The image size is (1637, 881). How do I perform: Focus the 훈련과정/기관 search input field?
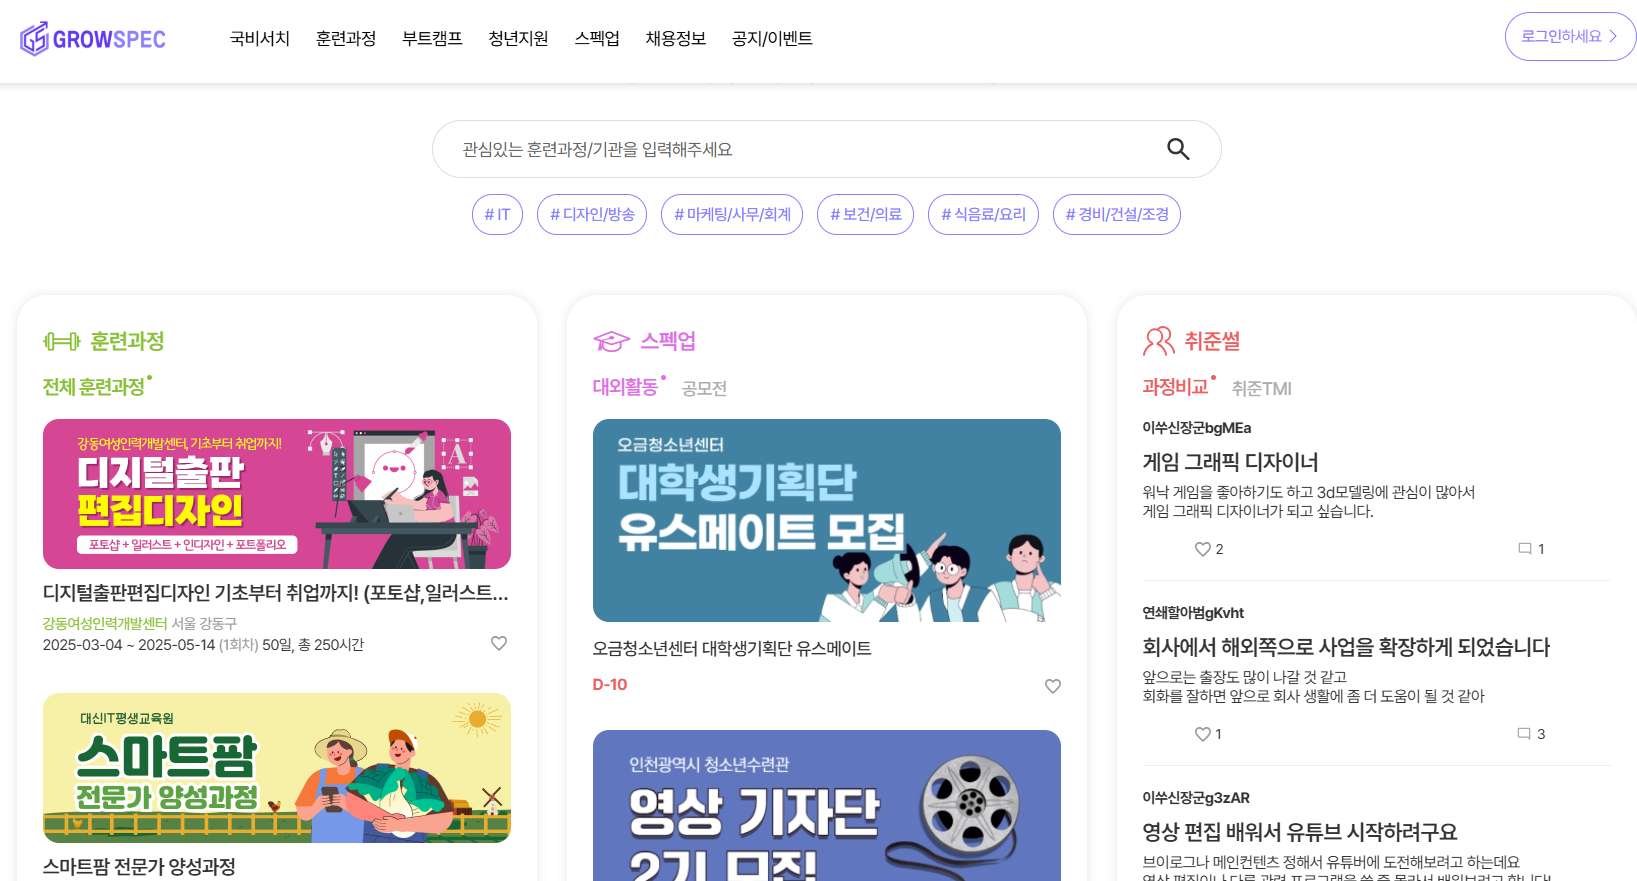coord(800,149)
